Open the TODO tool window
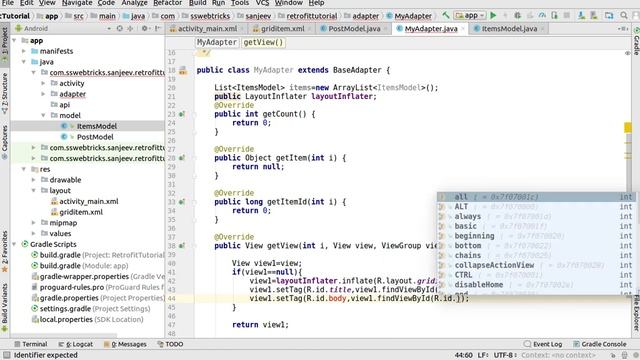Screen dimensions: 640x360 pos(170,344)
